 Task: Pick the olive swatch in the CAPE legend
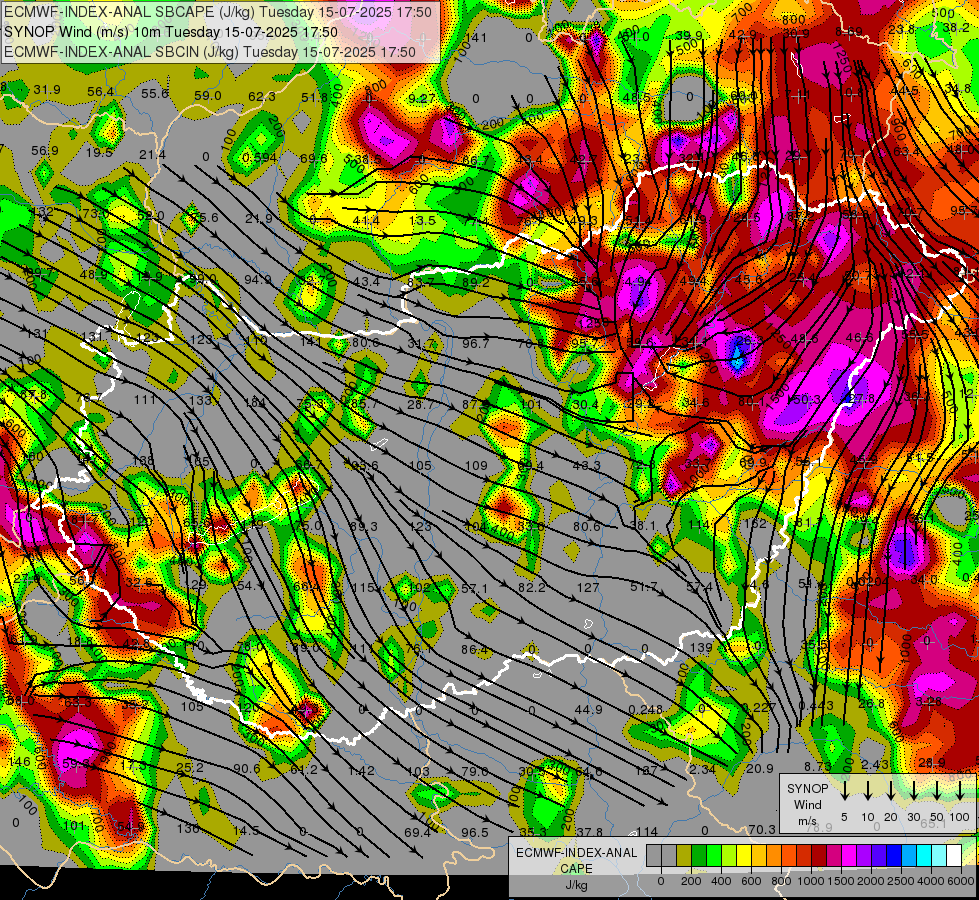684,856
